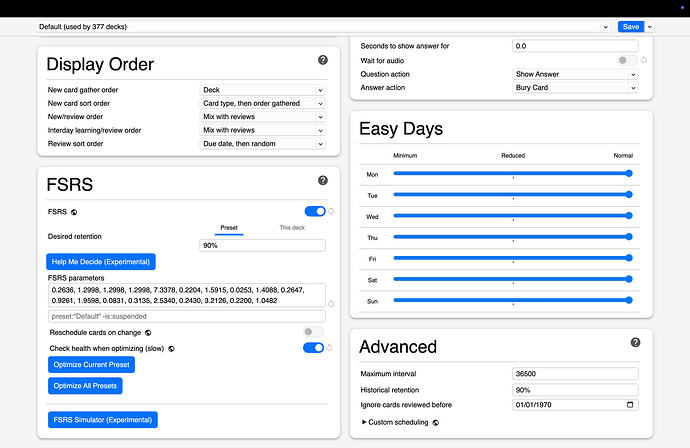Select the Preset tab for desired retention
This screenshot has height=448, width=690.
pos(229,228)
